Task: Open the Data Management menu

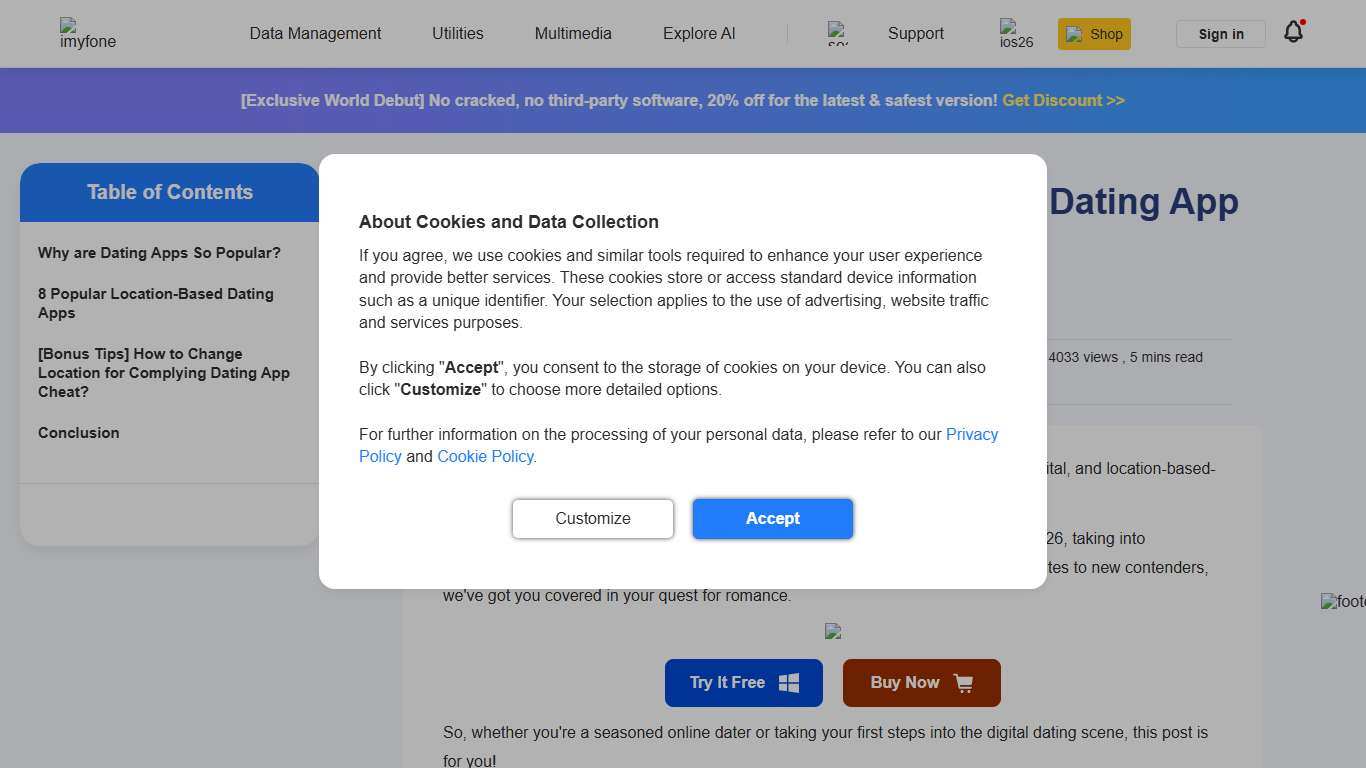Action: (315, 33)
